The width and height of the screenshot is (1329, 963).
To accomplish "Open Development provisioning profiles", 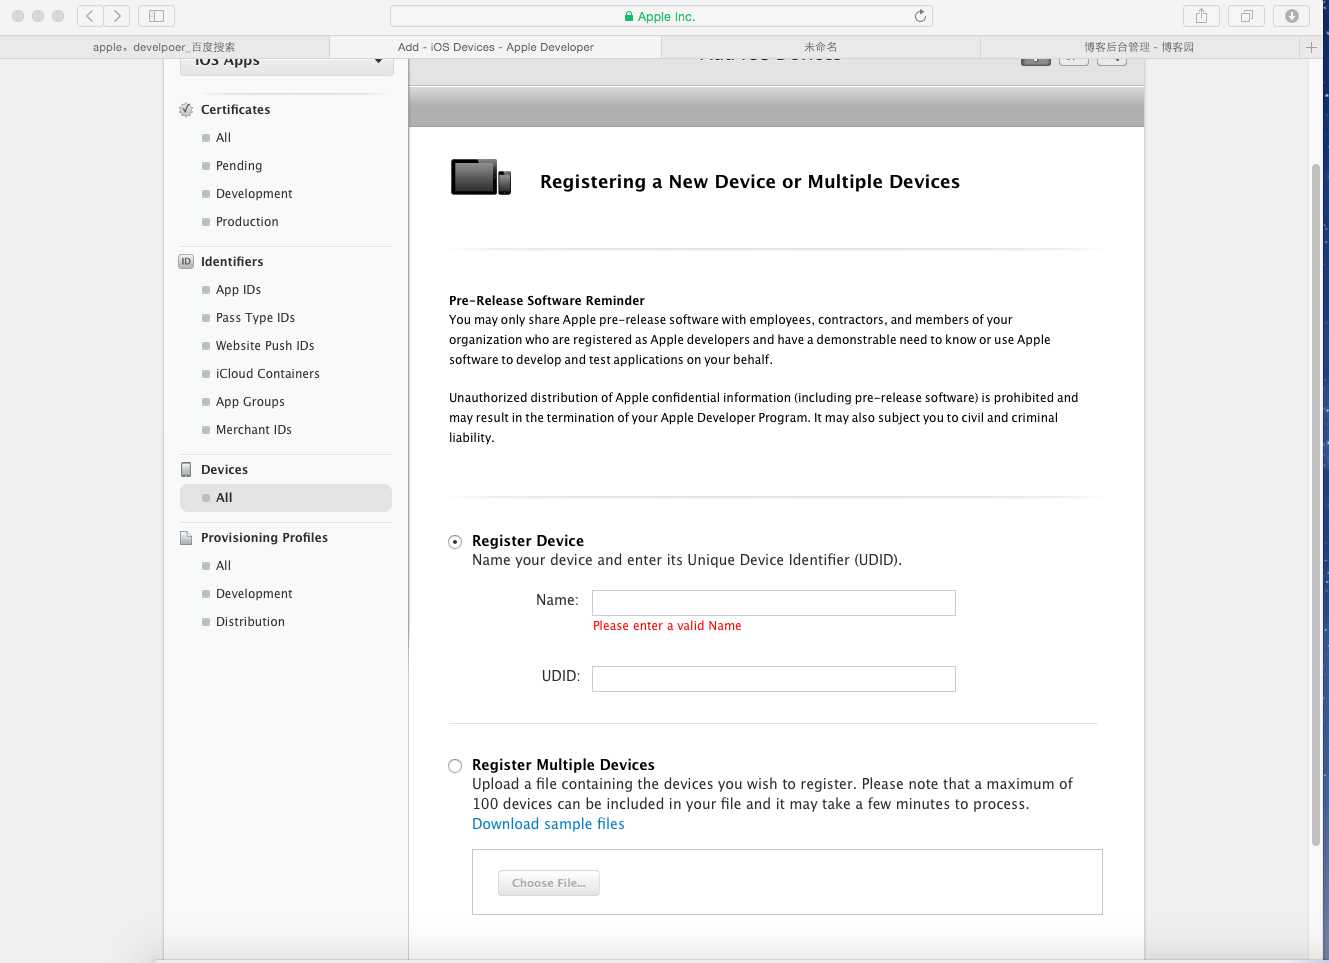I will tap(254, 594).
